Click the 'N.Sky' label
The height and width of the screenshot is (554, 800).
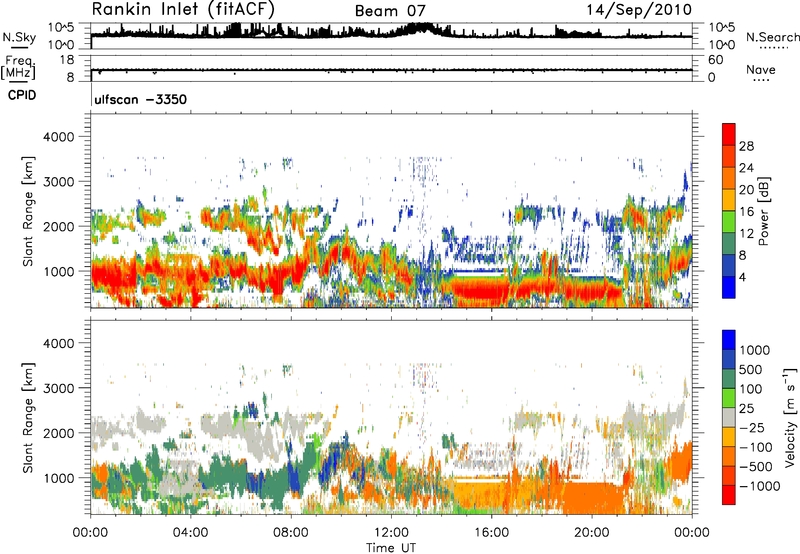19,38
